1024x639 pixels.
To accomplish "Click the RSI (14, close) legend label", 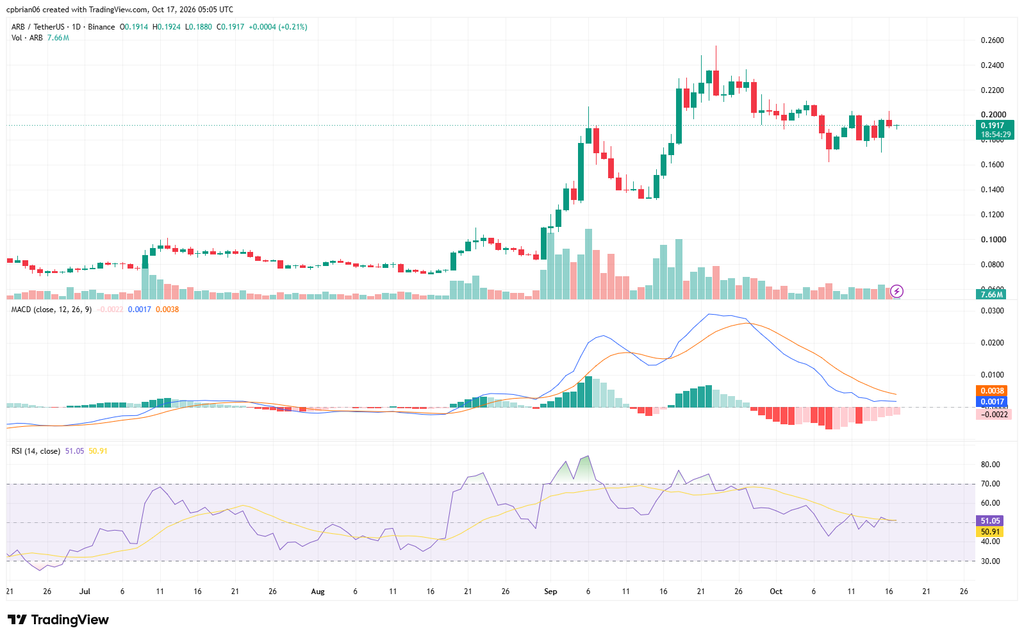I will pyautogui.click(x=35, y=451).
